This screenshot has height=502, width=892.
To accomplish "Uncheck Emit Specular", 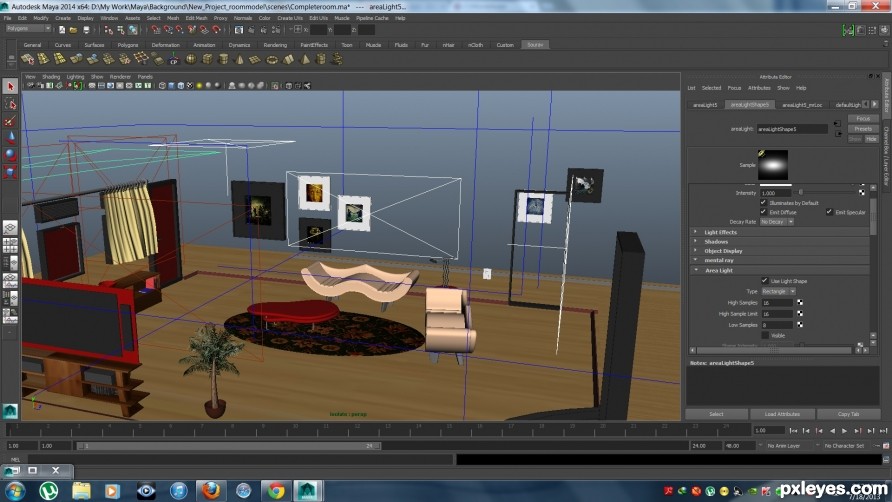I will [829, 212].
